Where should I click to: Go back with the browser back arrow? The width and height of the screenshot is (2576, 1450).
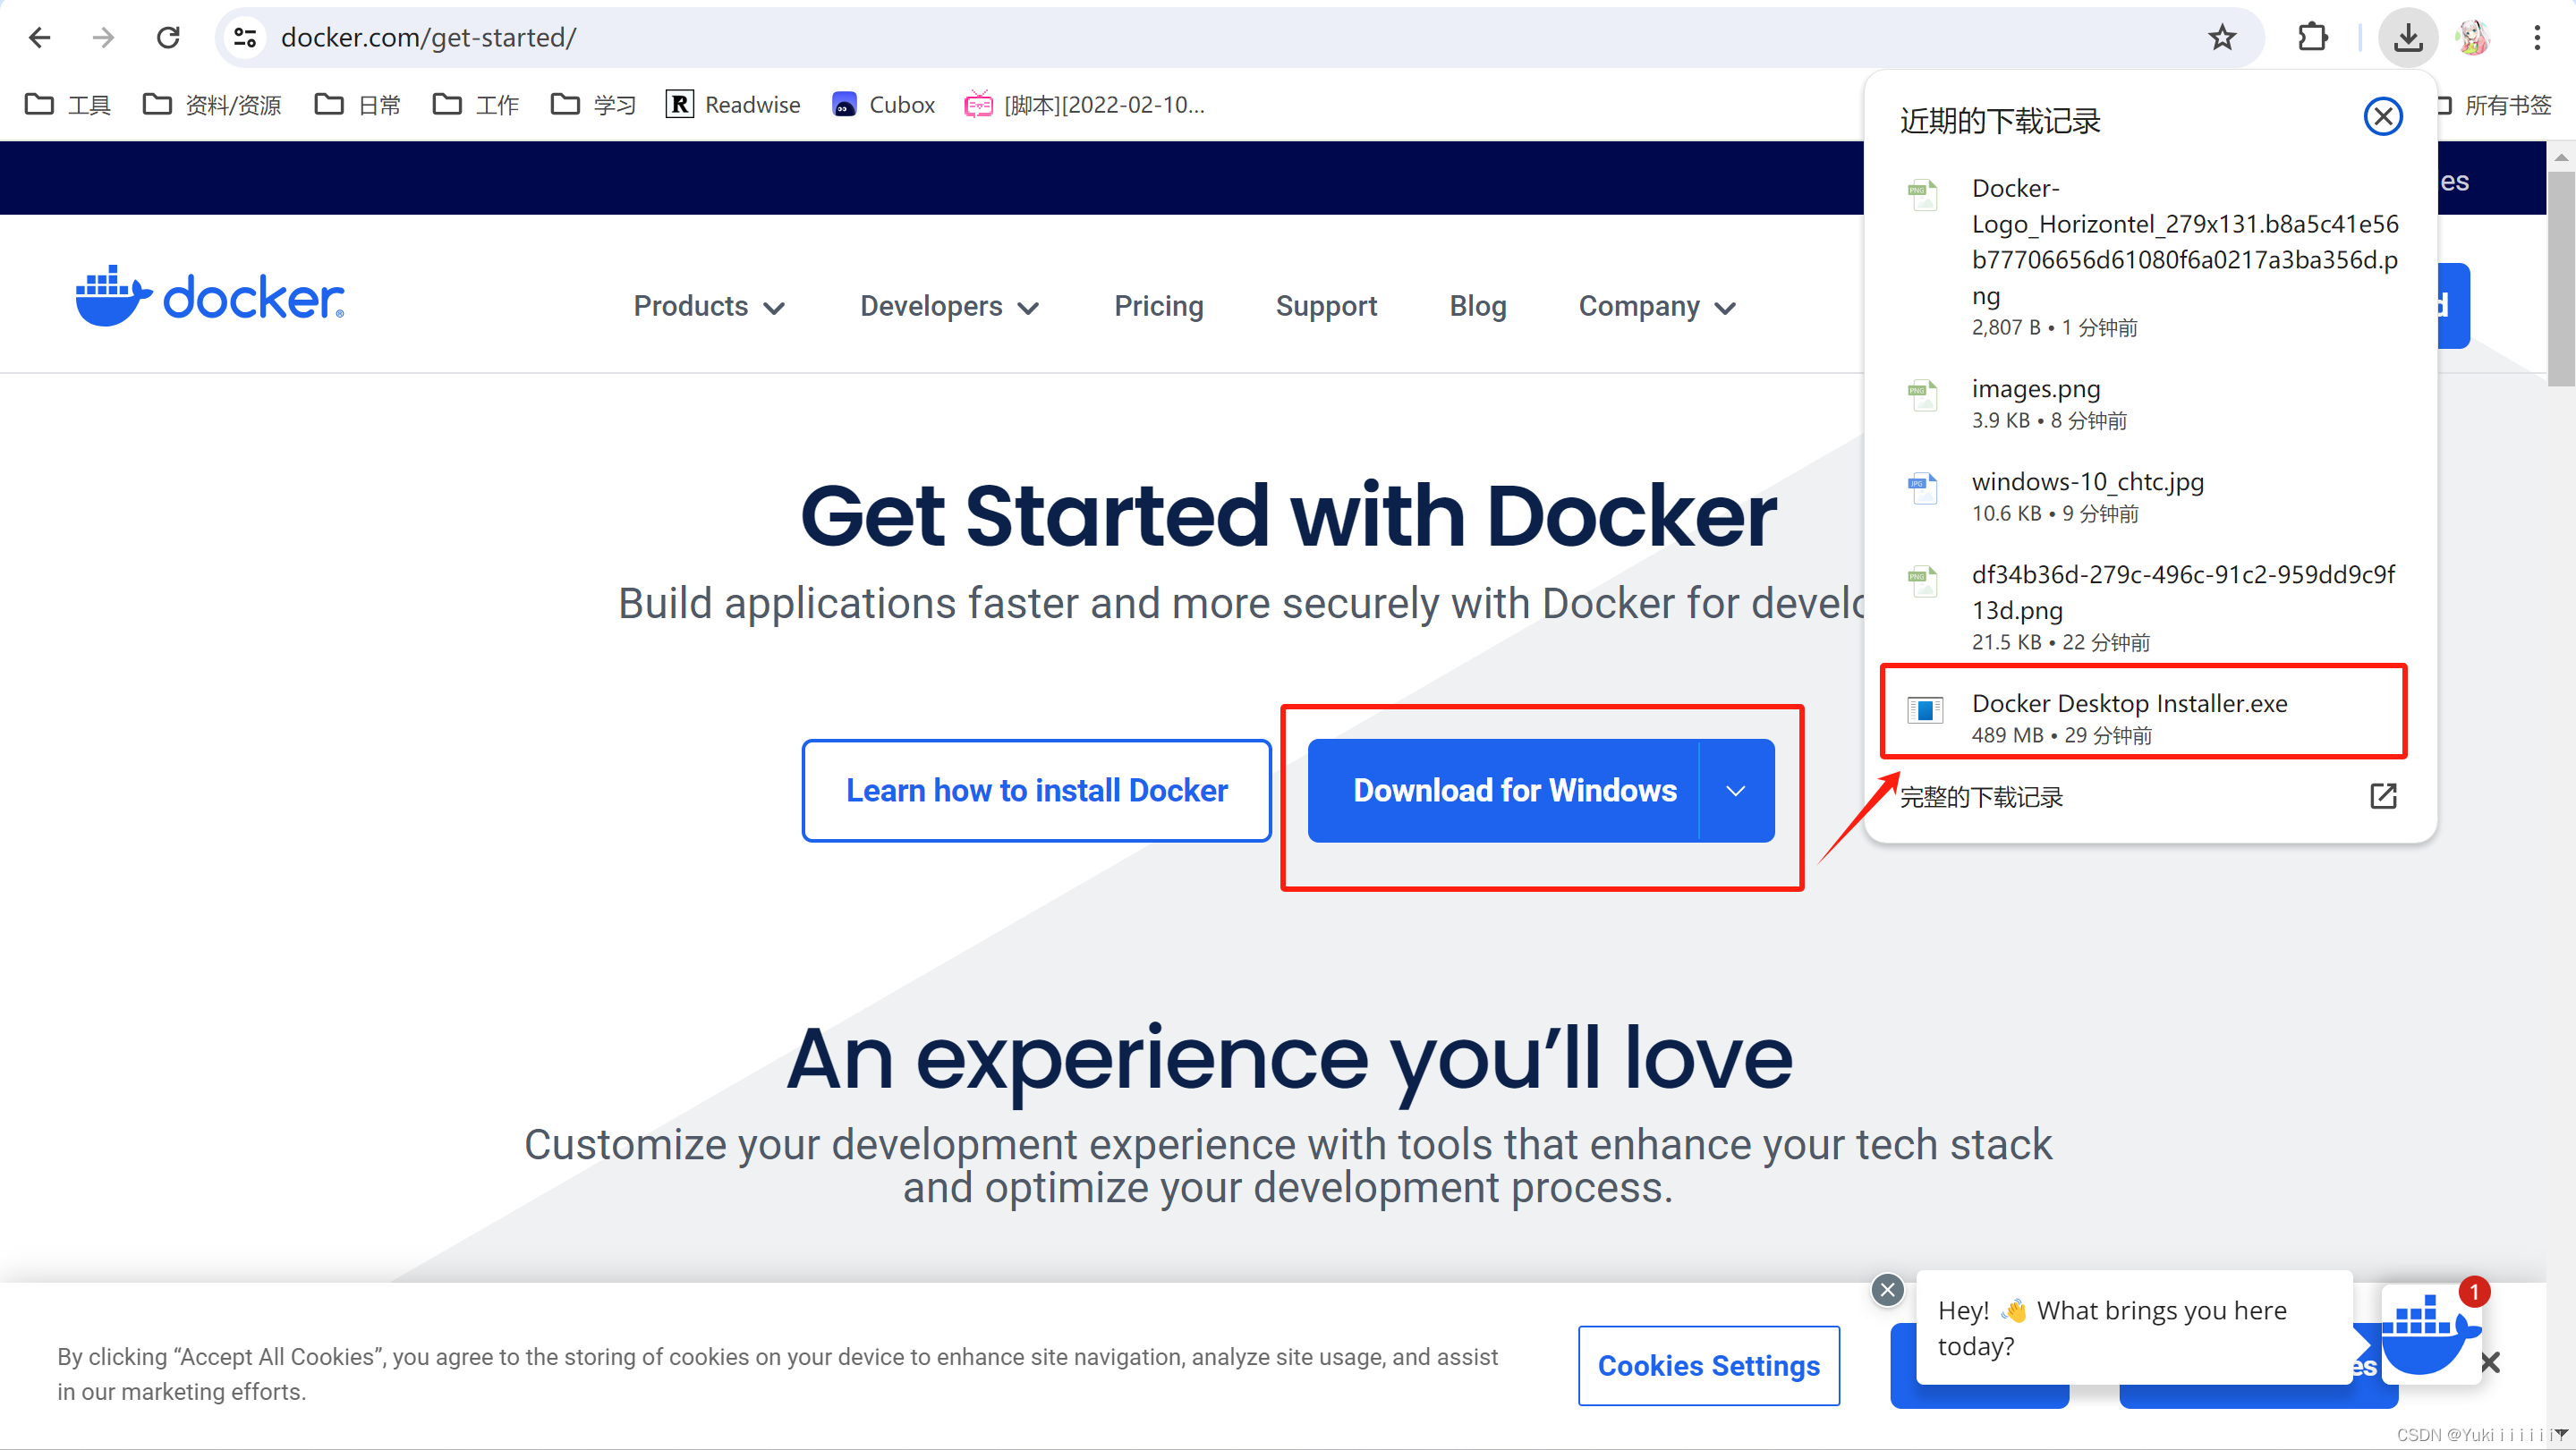tap(39, 38)
